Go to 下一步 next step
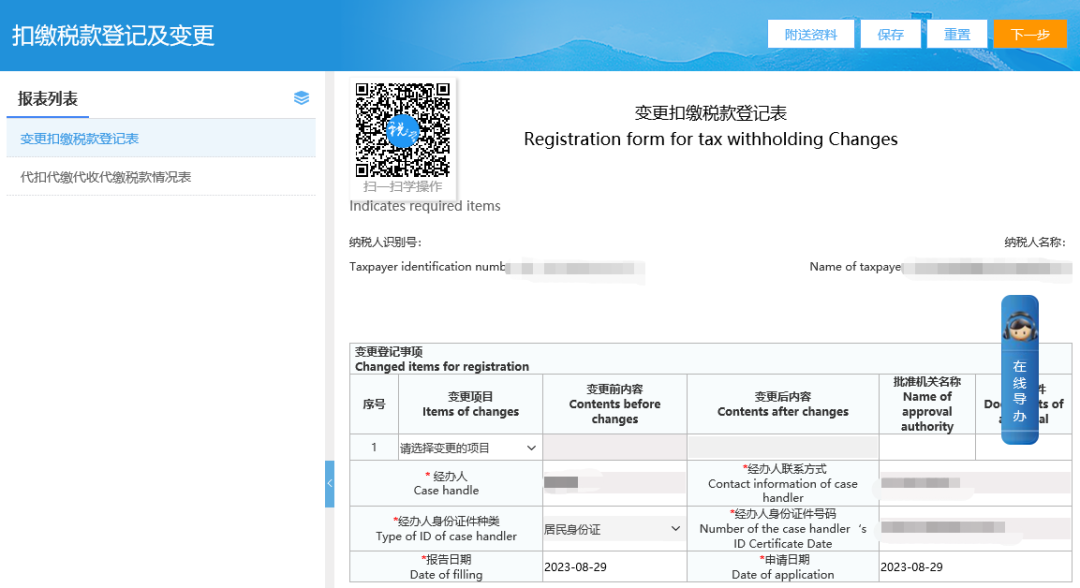The width and height of the screenshot is (1080, 588). [x=1030, y=34]
